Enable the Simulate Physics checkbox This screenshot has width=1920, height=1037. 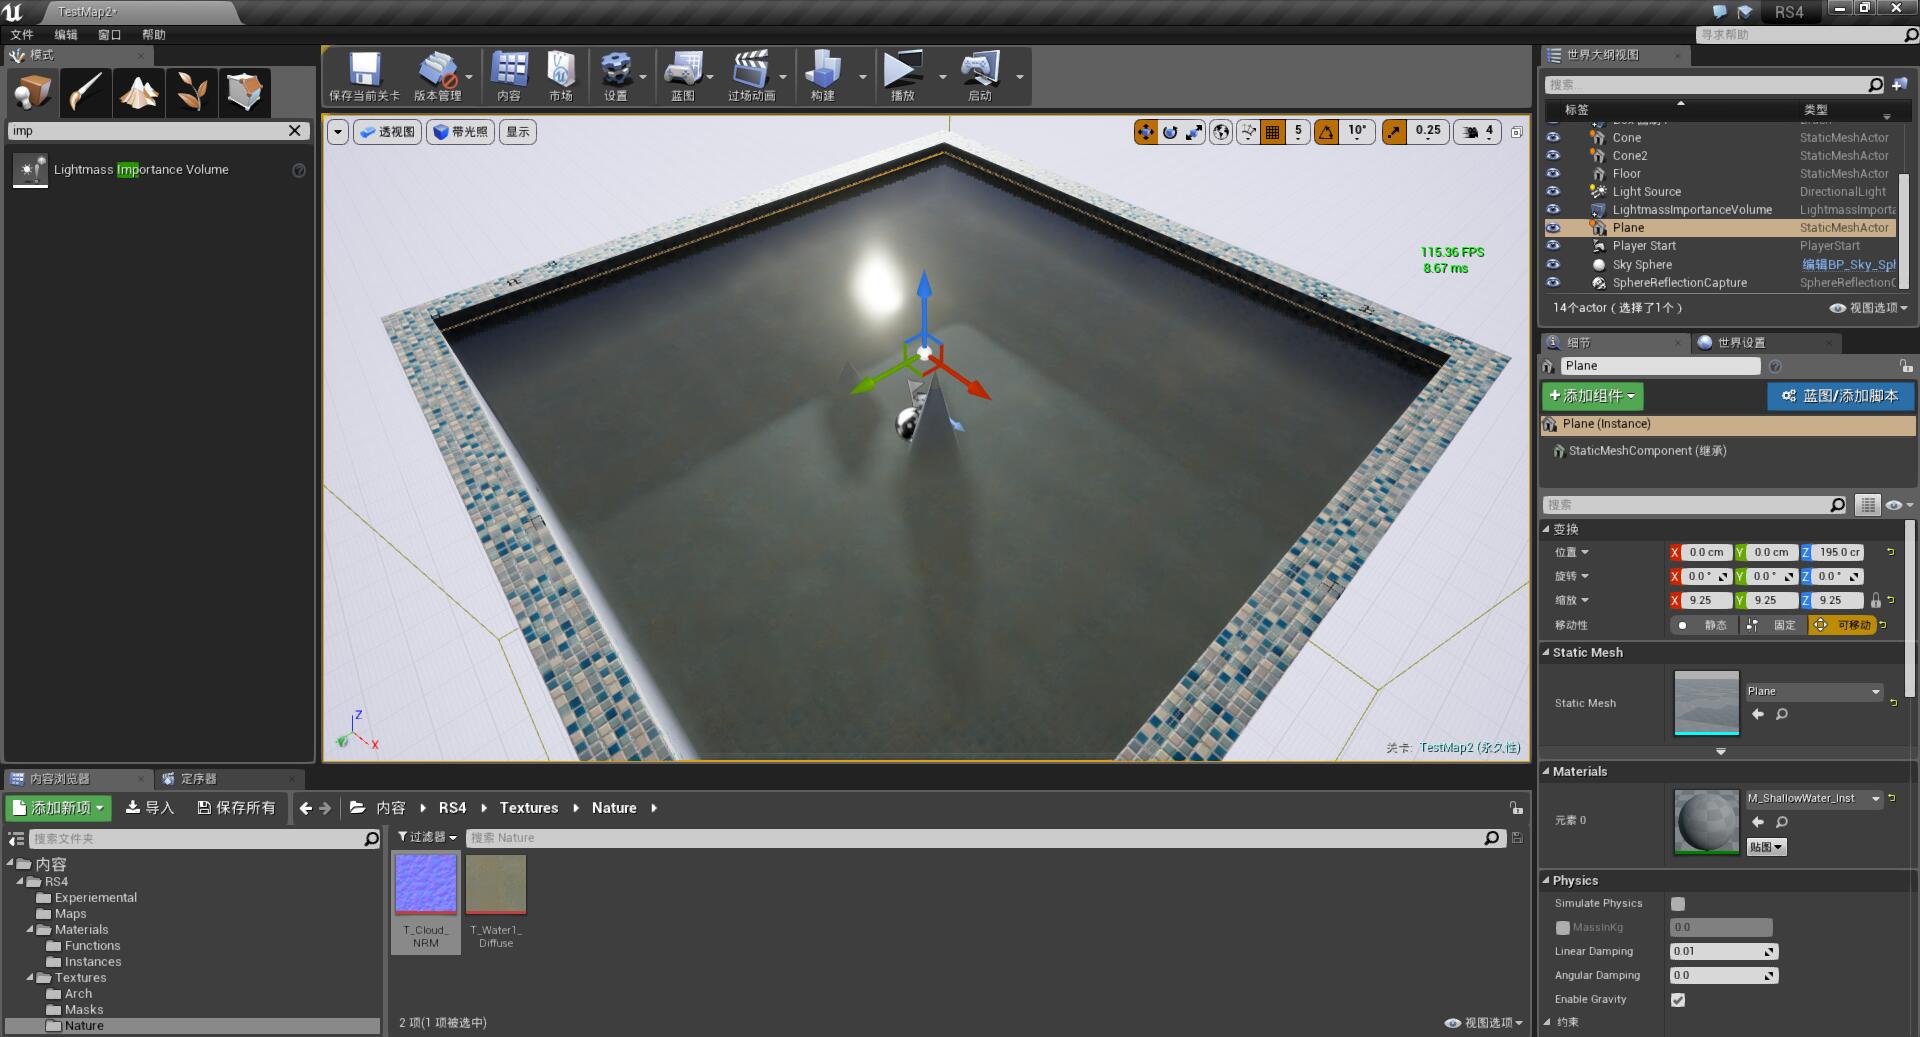tap(1678, 903)
